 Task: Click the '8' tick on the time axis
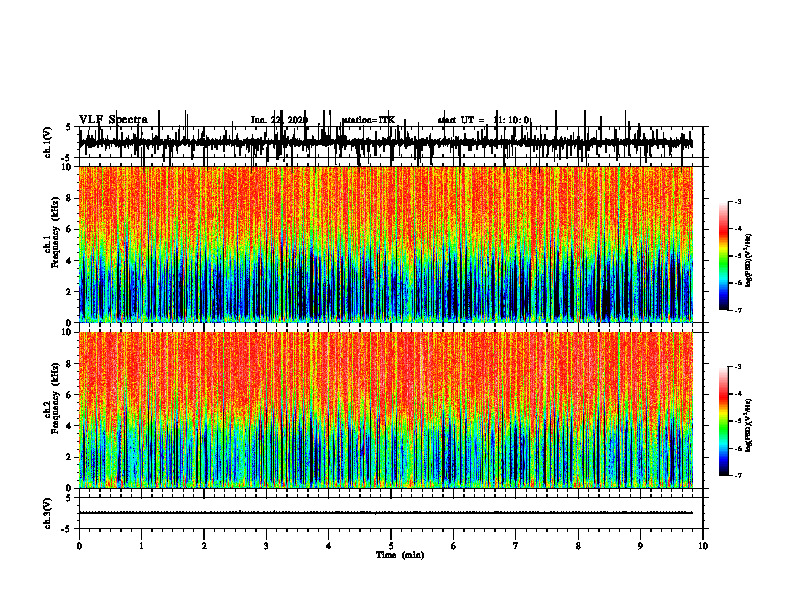point(578,546)
